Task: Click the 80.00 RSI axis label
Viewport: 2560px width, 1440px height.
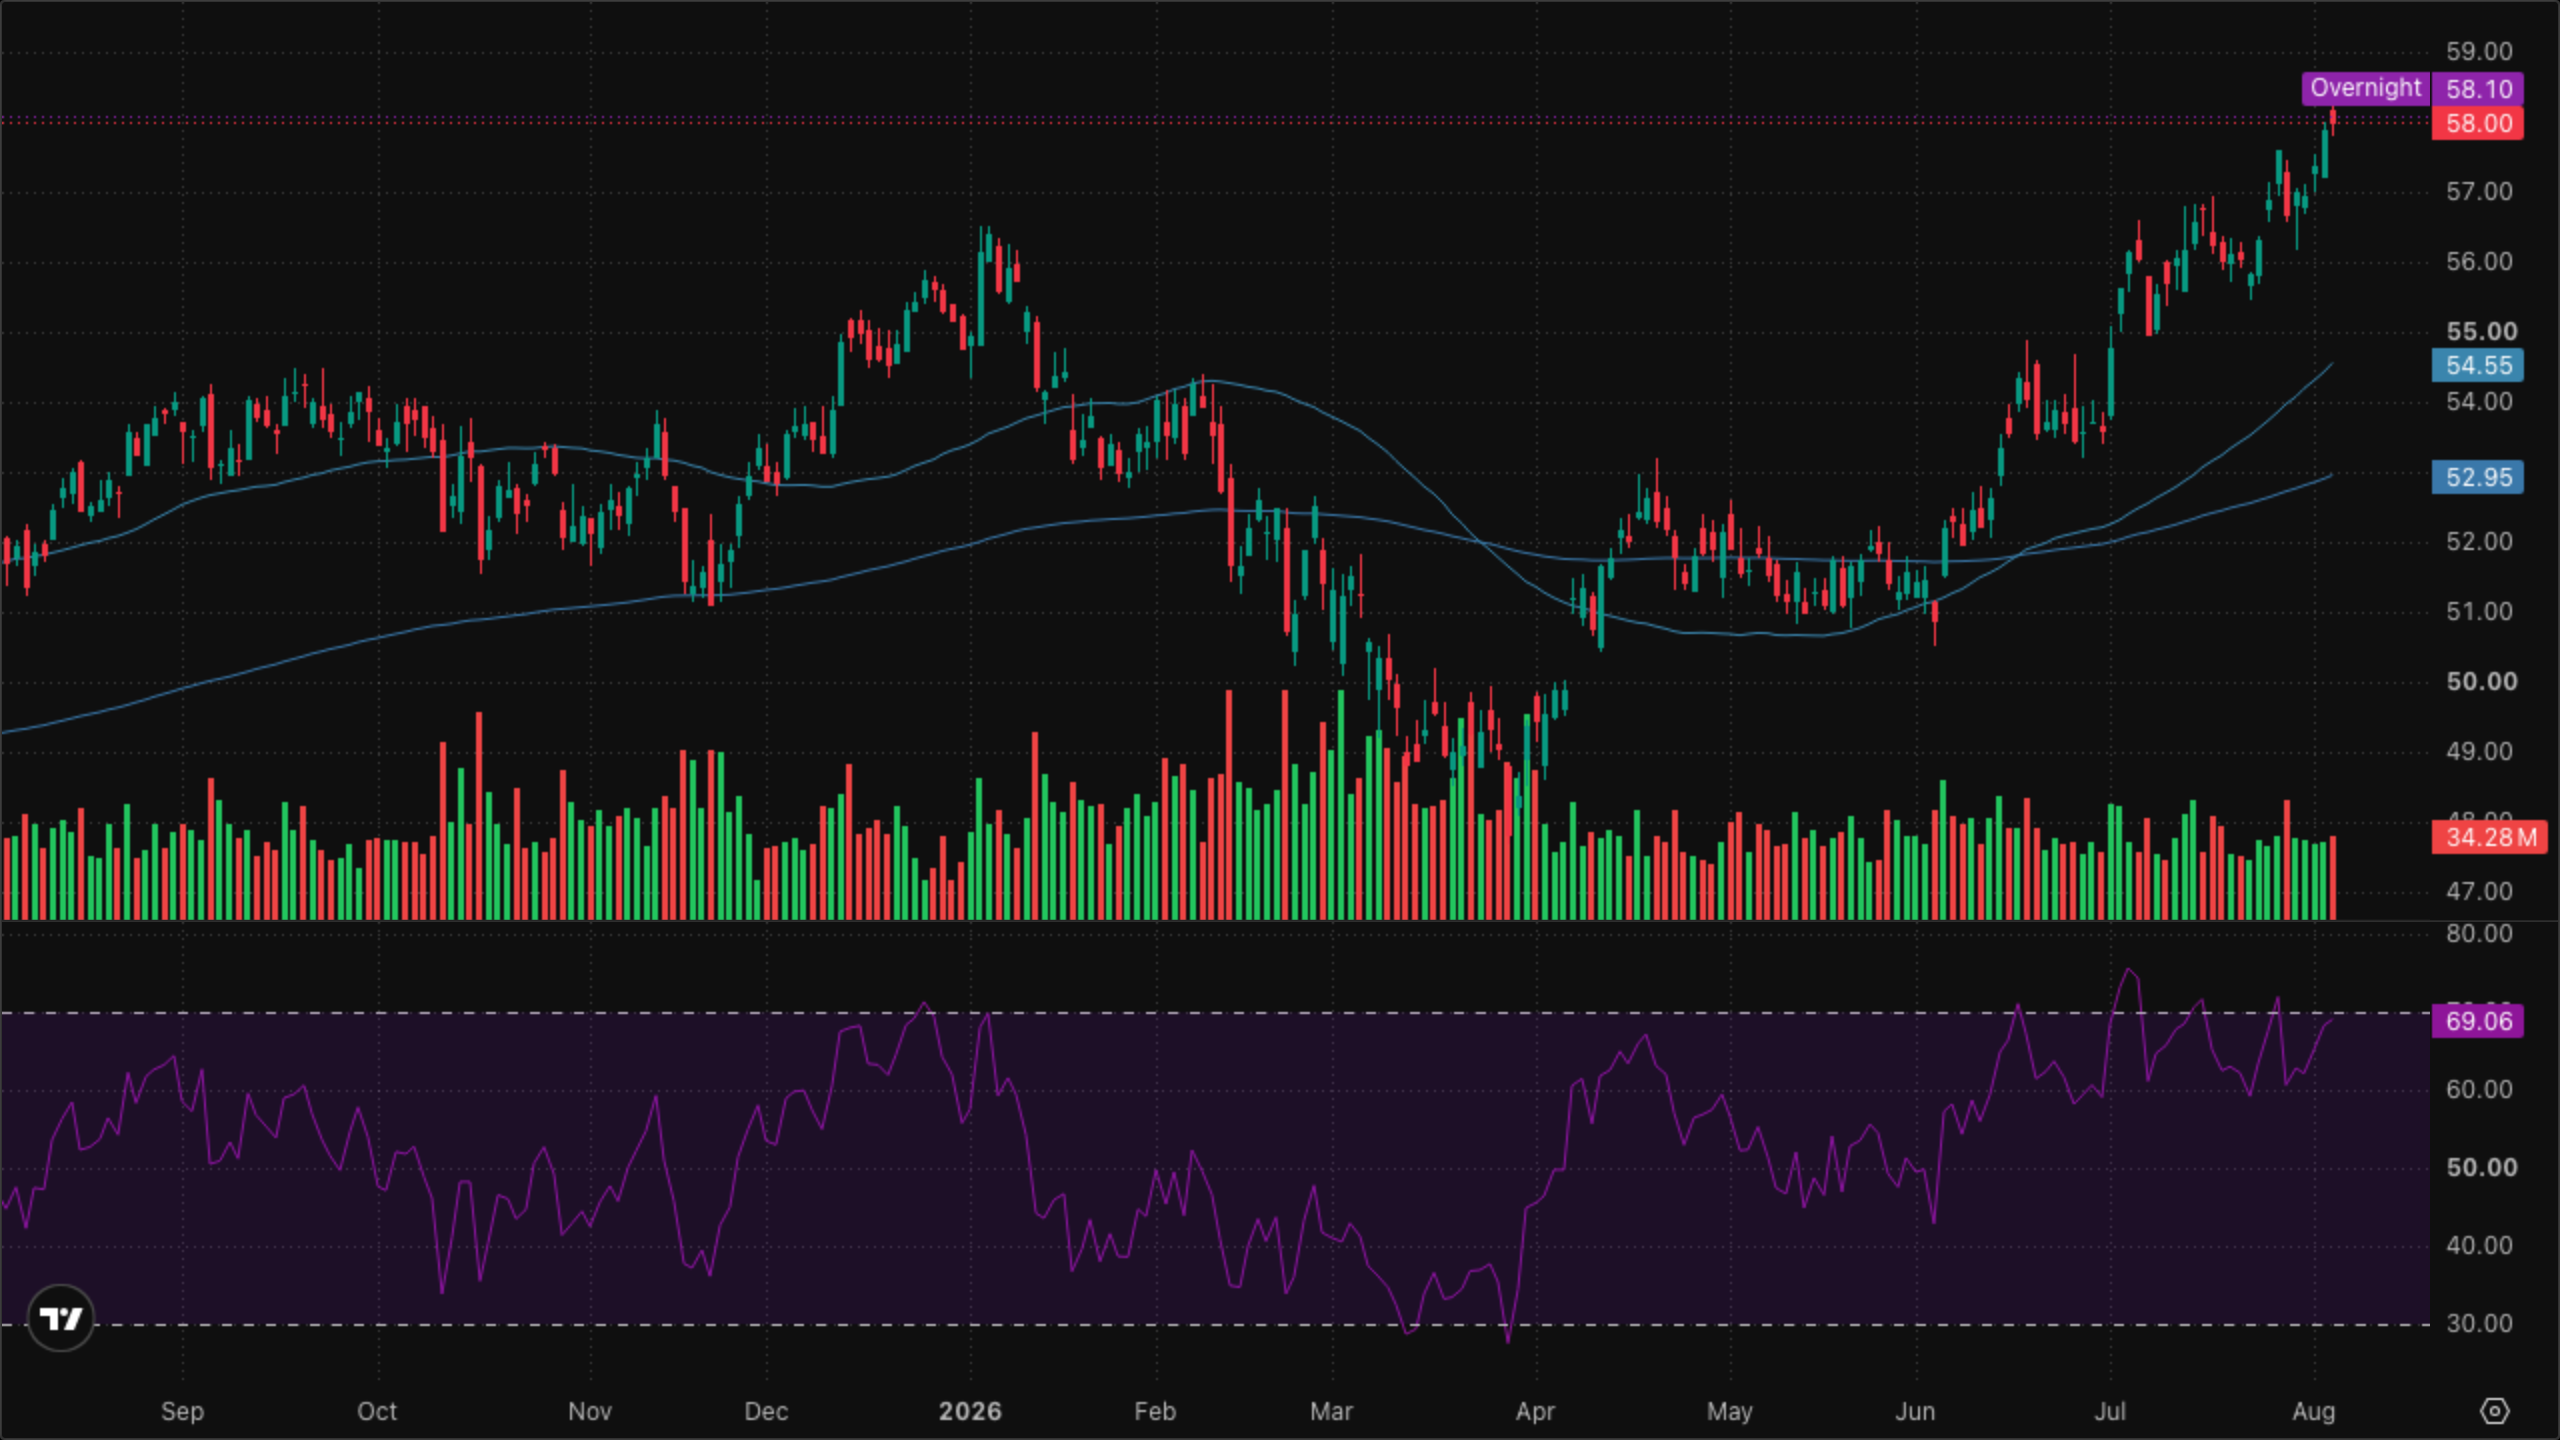Action: pos(2479,934)
